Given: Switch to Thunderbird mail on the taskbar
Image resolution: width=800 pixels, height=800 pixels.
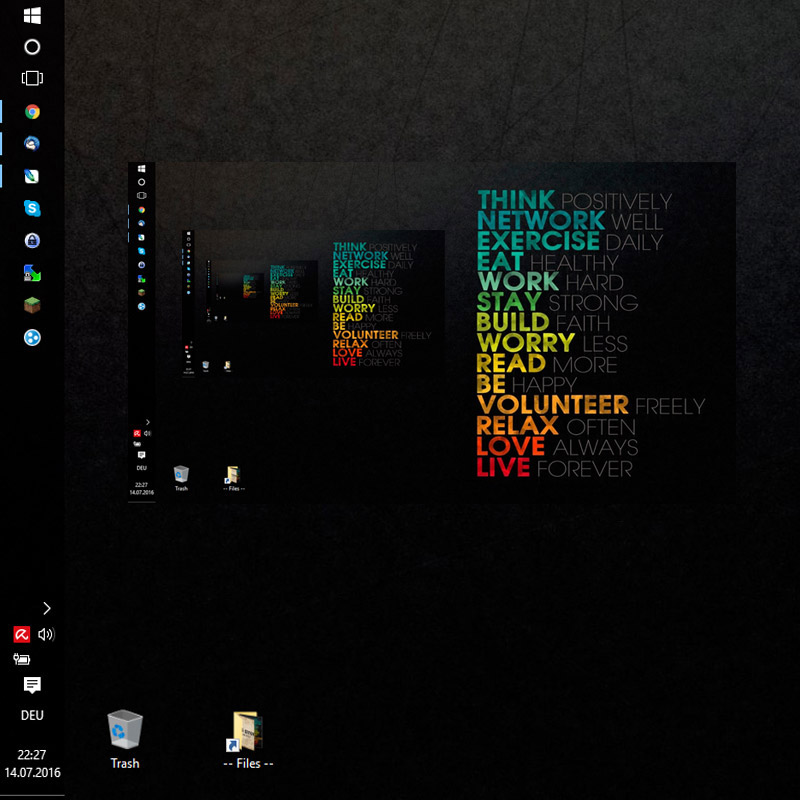Looking at the screenshot, I should pos(32,144).
